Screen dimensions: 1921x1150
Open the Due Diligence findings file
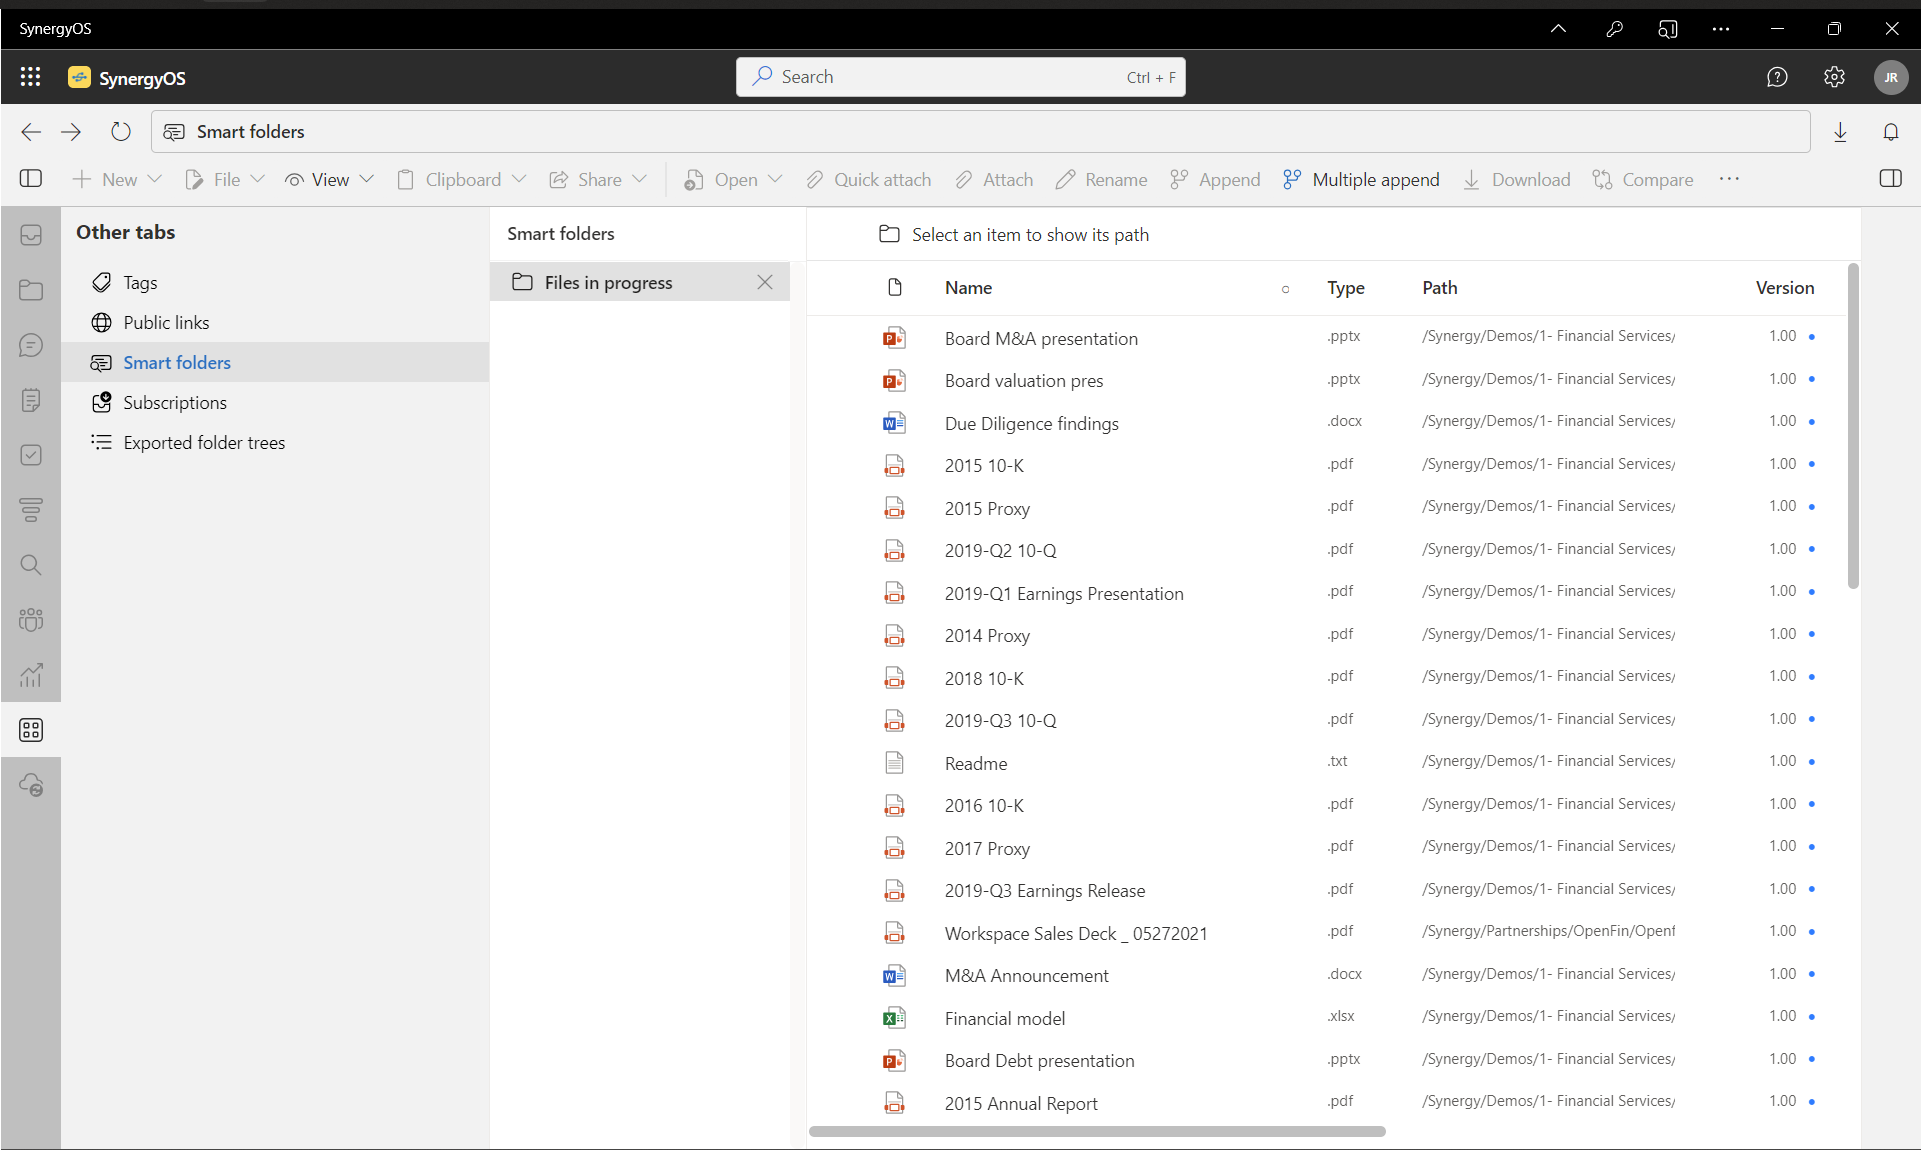(1031, 424)
